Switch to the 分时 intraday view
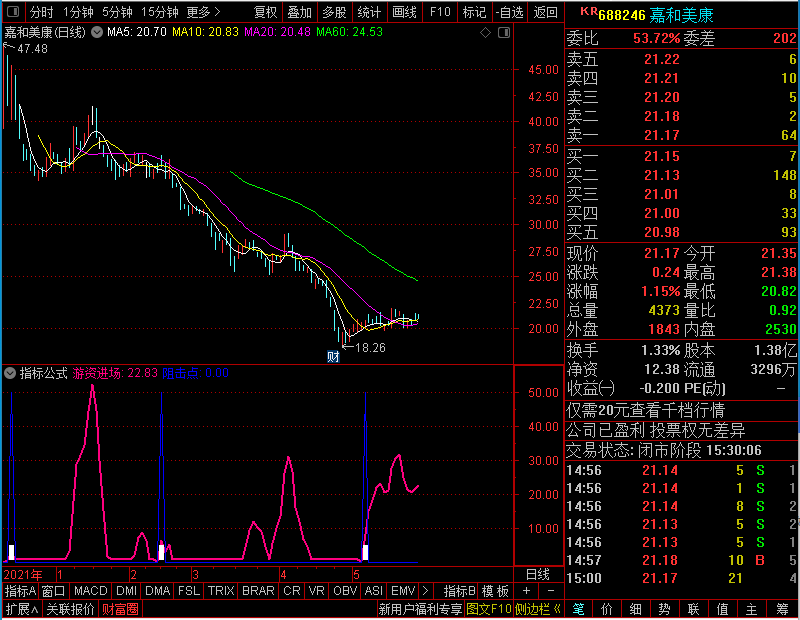This screenshot has width=800, height=620. [41, 12]
